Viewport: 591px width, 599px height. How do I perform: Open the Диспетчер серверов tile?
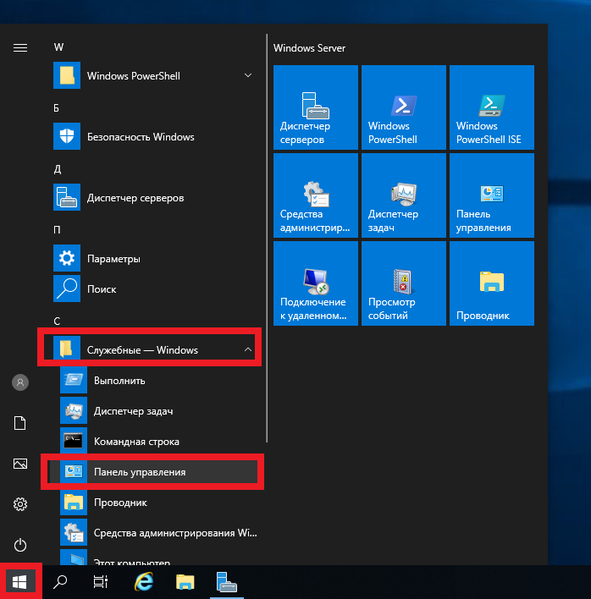coord(316,107)
